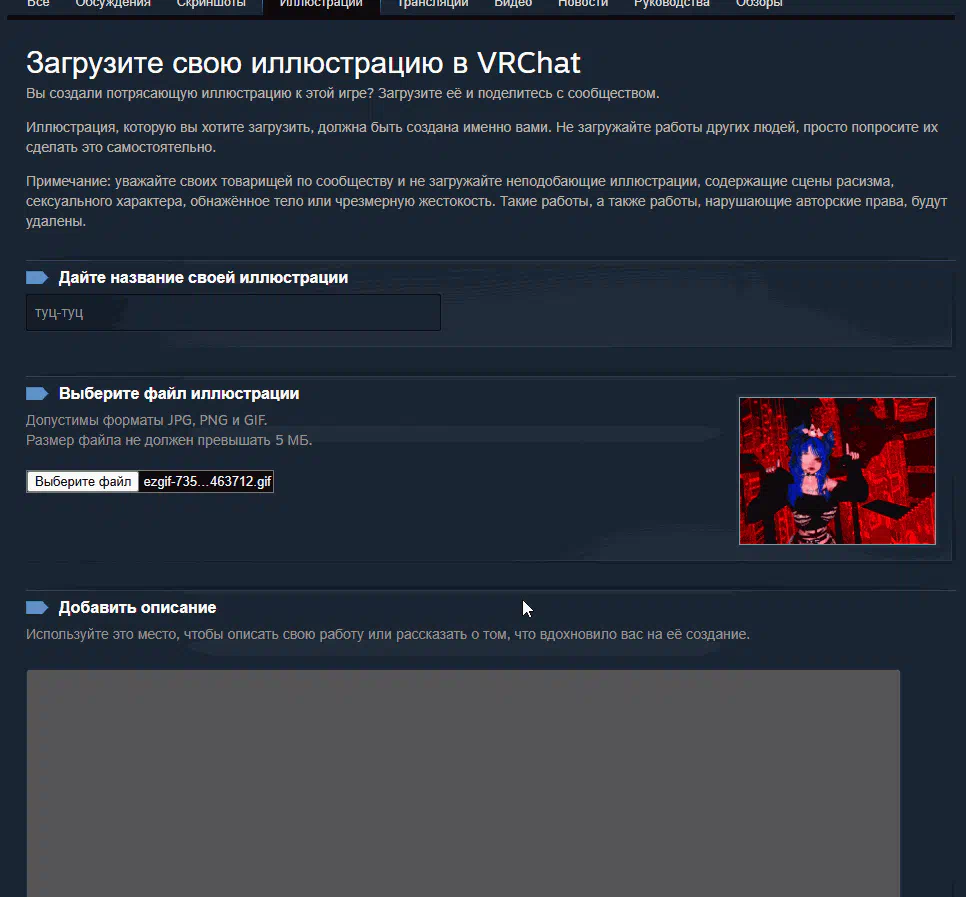The height and width of the screenshot is (897, 966).
Task: Click the "Добавить описание" heading
Action: (137, 607)
